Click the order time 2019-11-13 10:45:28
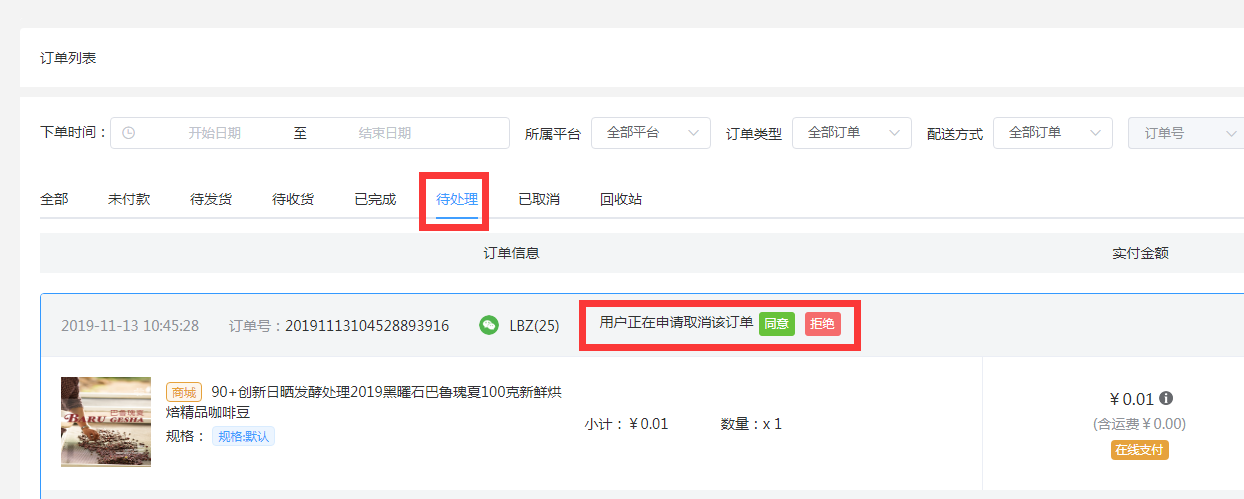Viewport: 1244px width, 499px height. (x=130, y=326)
